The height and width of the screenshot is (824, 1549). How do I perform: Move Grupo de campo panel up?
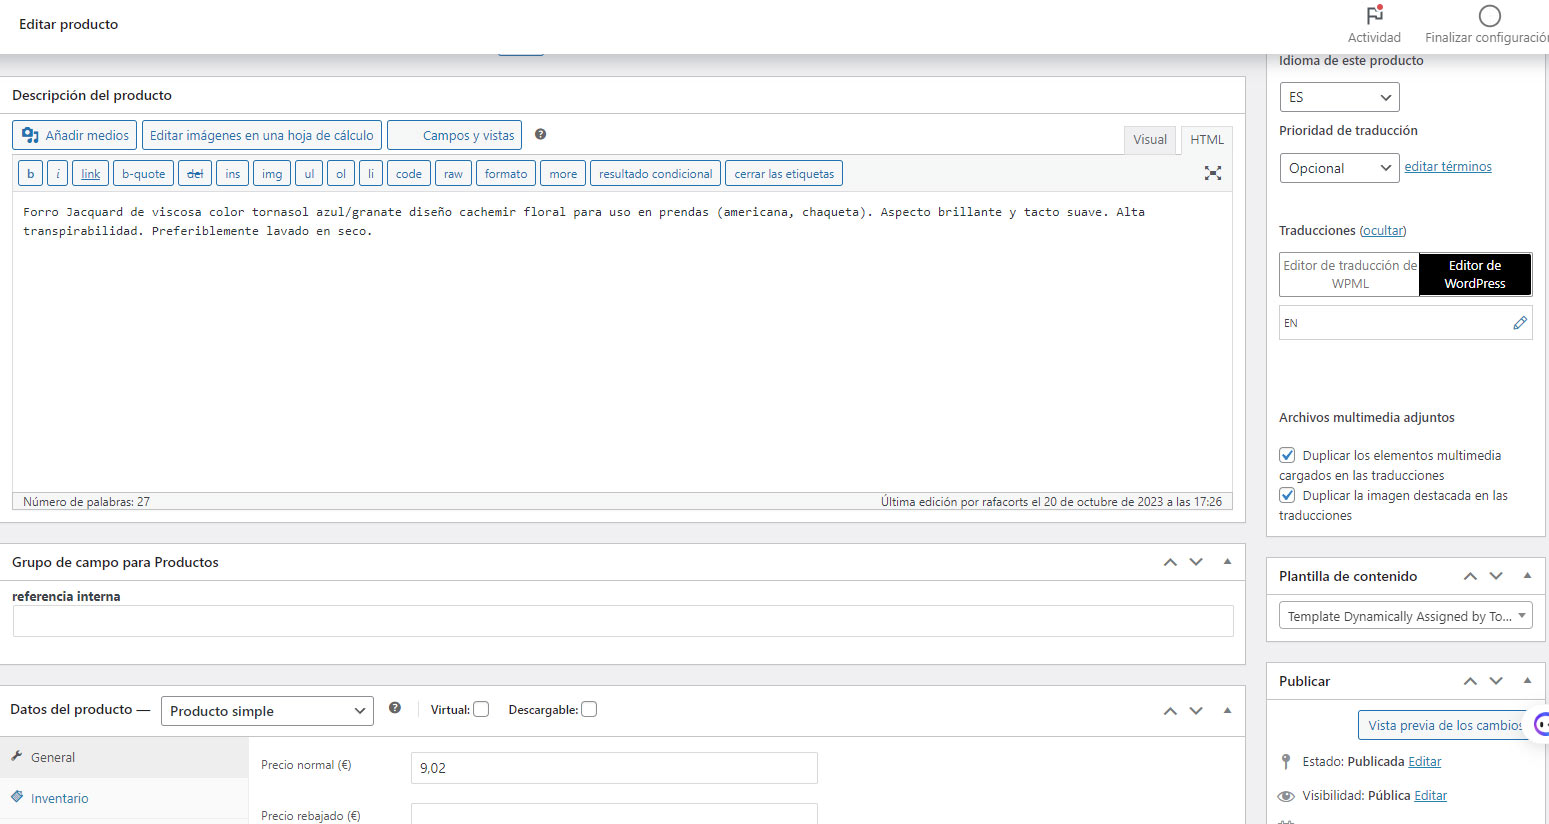(x=1170, y=562)
